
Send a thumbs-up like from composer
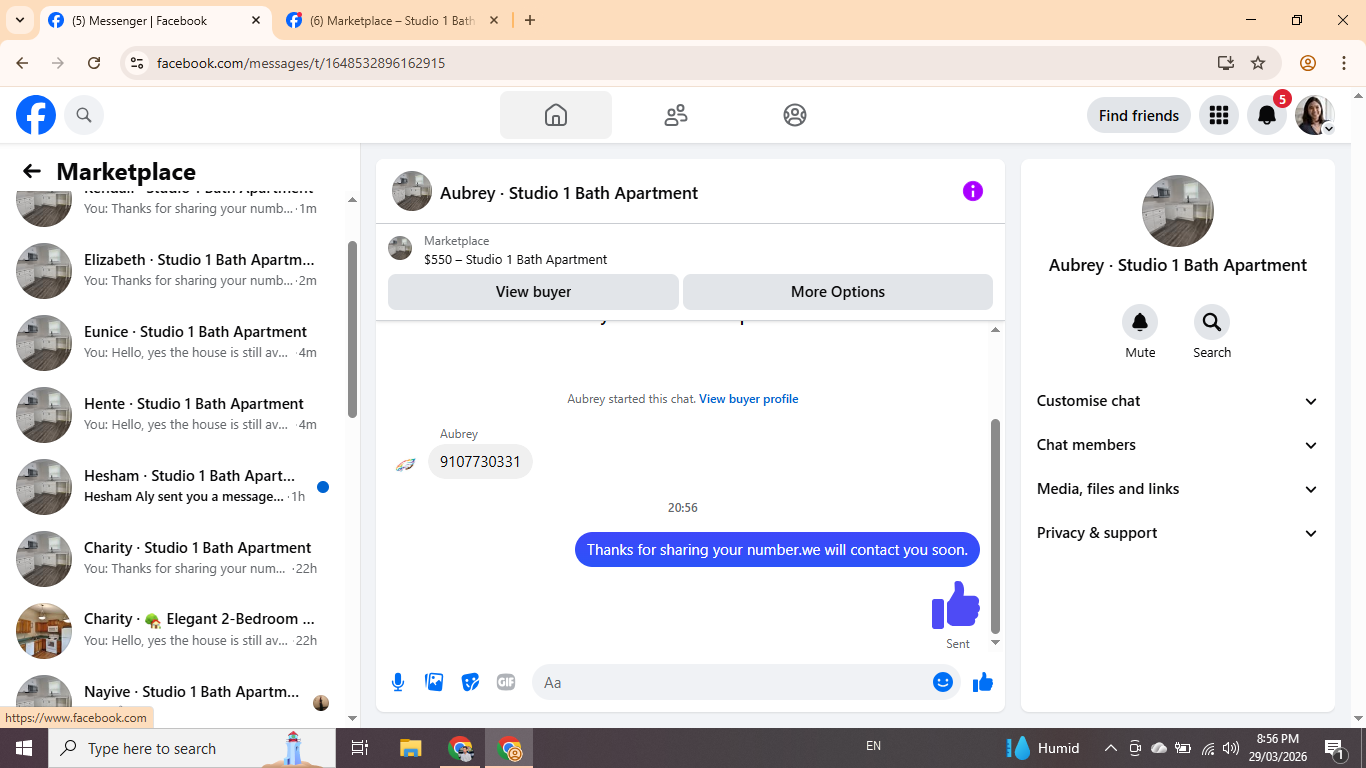[983, 682]
